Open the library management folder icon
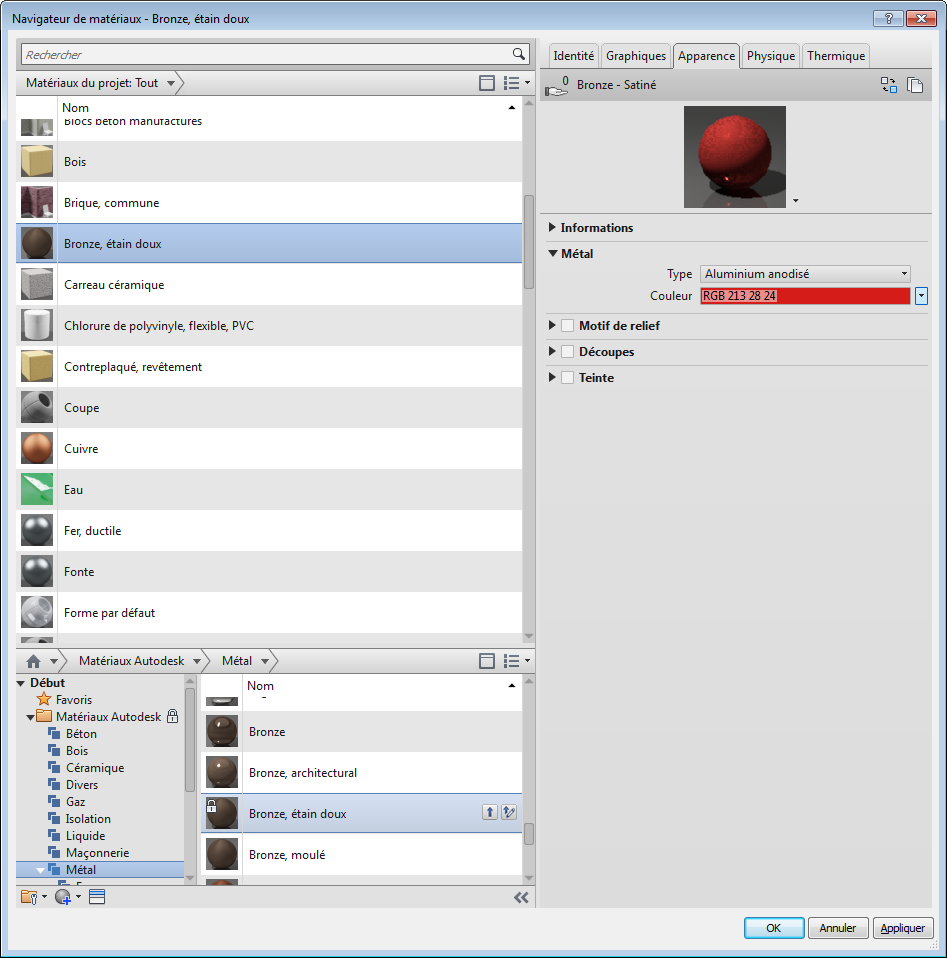The height and width of the screenshot is (958, 947). coord(33,897)
